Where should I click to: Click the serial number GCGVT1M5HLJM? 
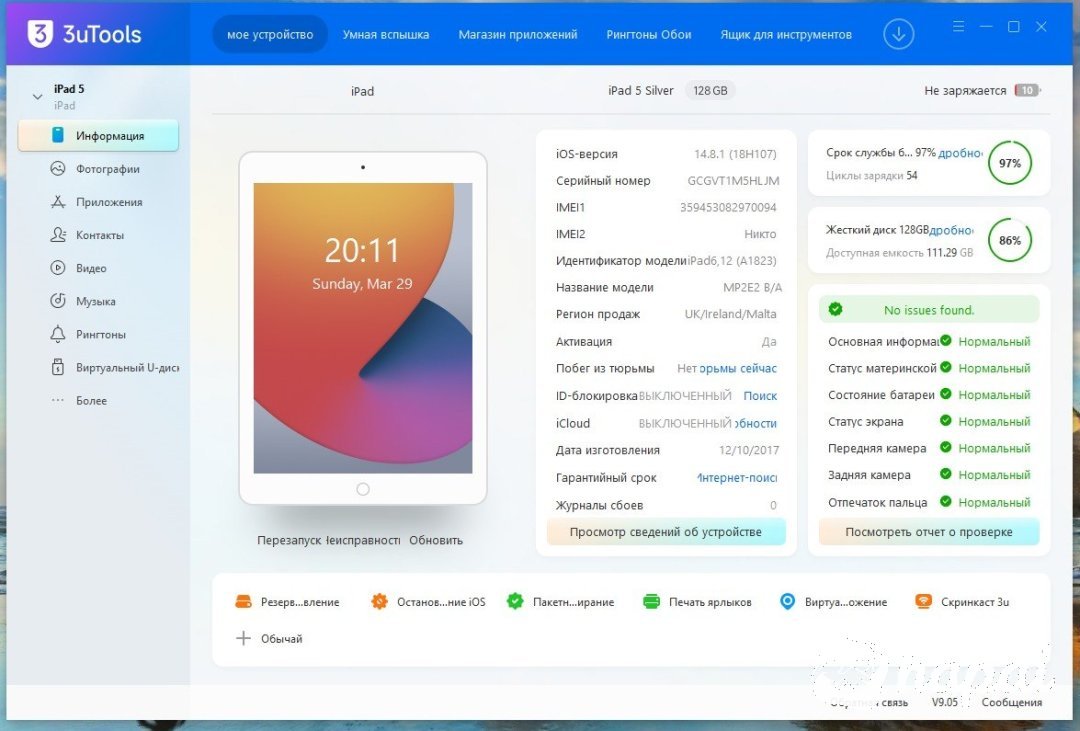pyautogui.click(x=733, y=181)
